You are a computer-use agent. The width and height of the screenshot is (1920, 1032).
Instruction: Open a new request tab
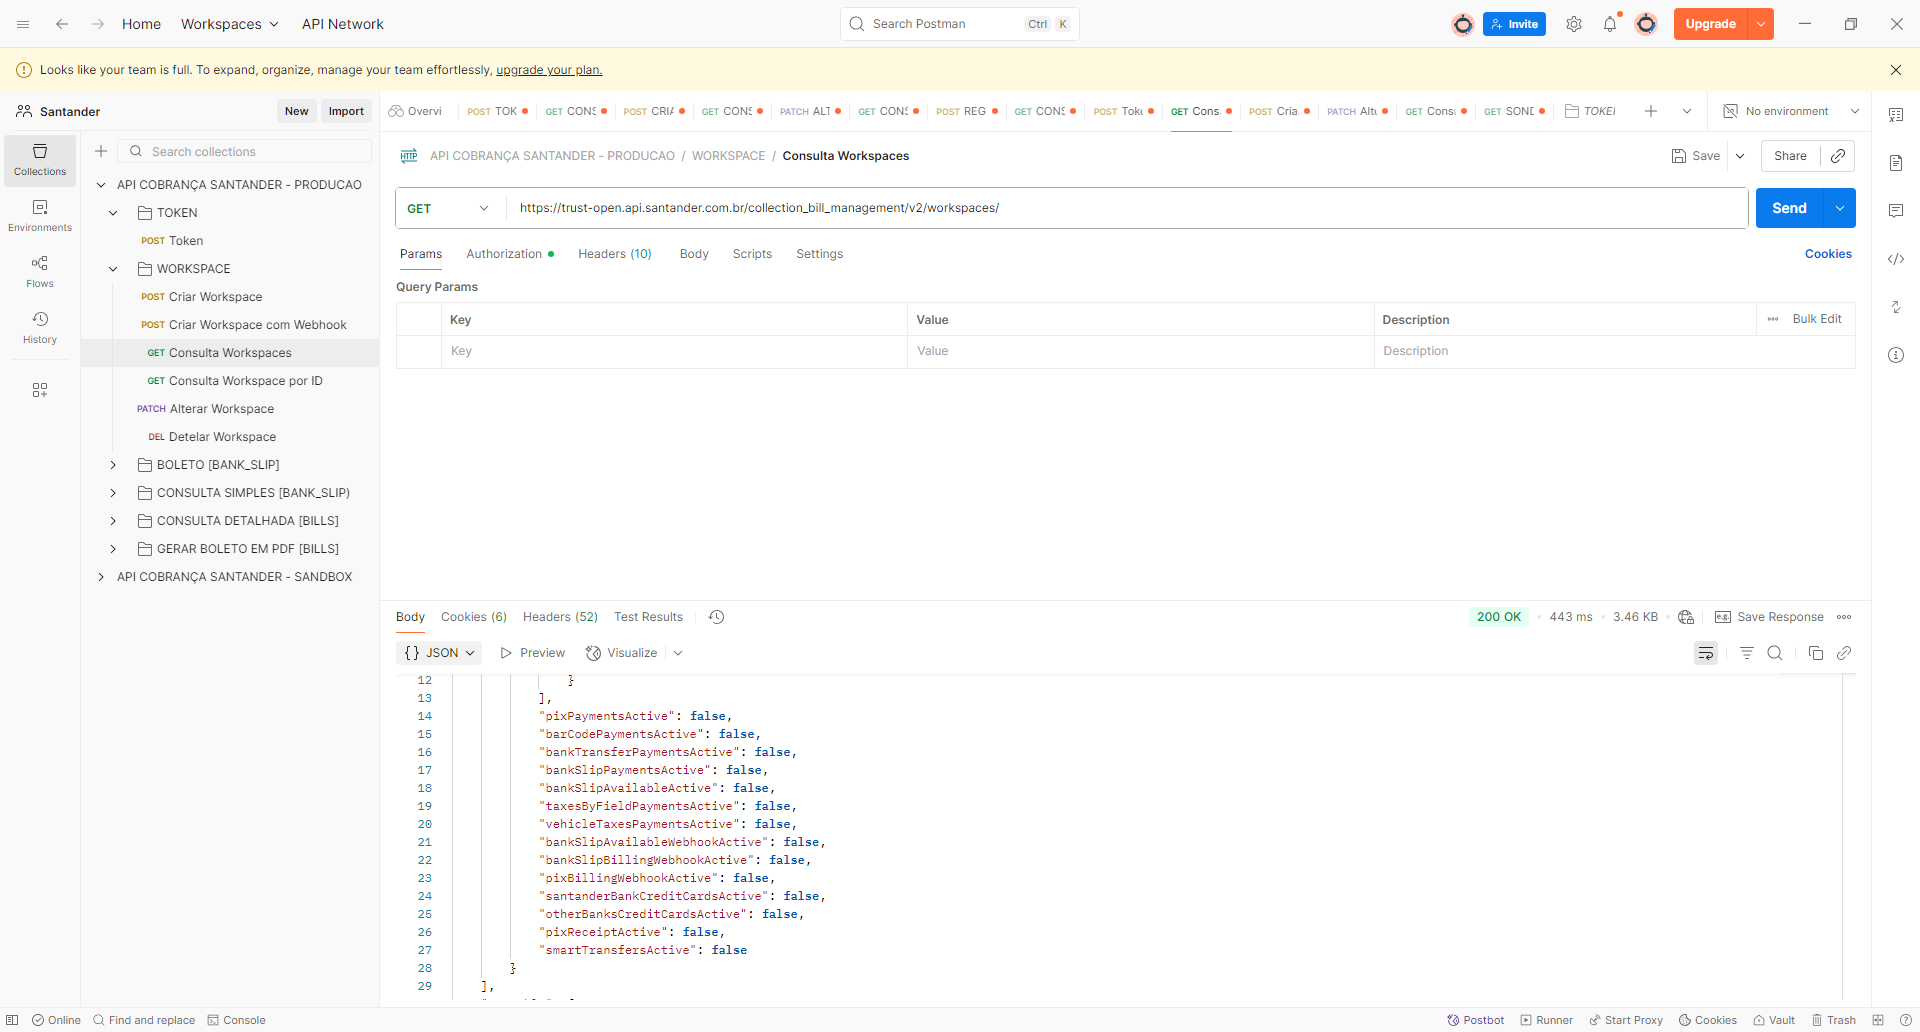point(1651,111)
